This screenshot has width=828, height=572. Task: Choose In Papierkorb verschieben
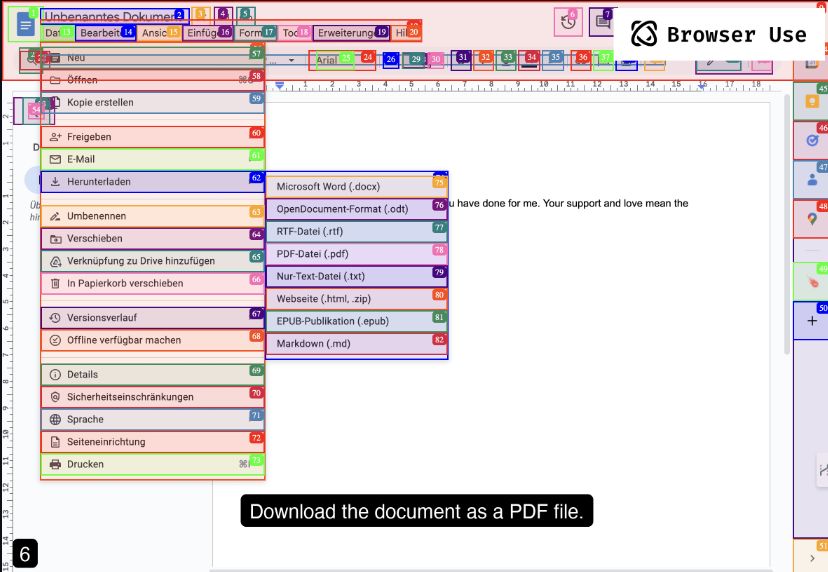(x=153, y=283)
